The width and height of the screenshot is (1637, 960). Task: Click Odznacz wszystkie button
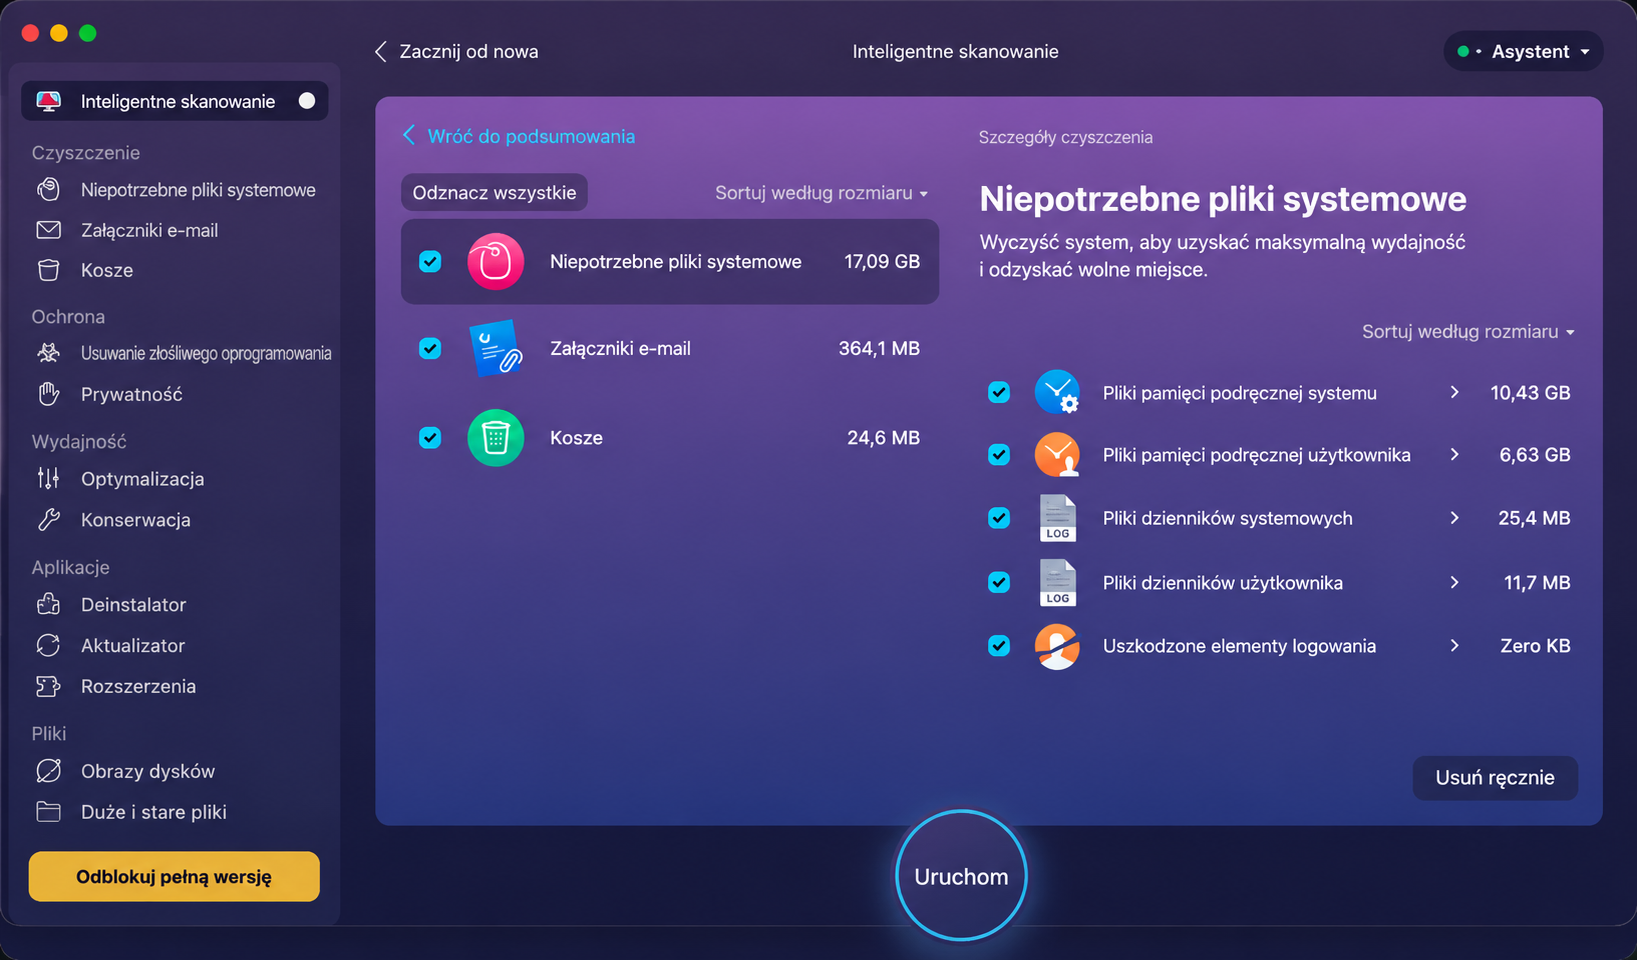(494, 192)
